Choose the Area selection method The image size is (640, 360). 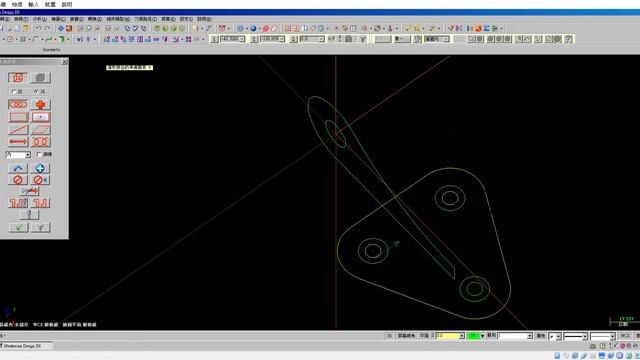click(x=40, y=117)
